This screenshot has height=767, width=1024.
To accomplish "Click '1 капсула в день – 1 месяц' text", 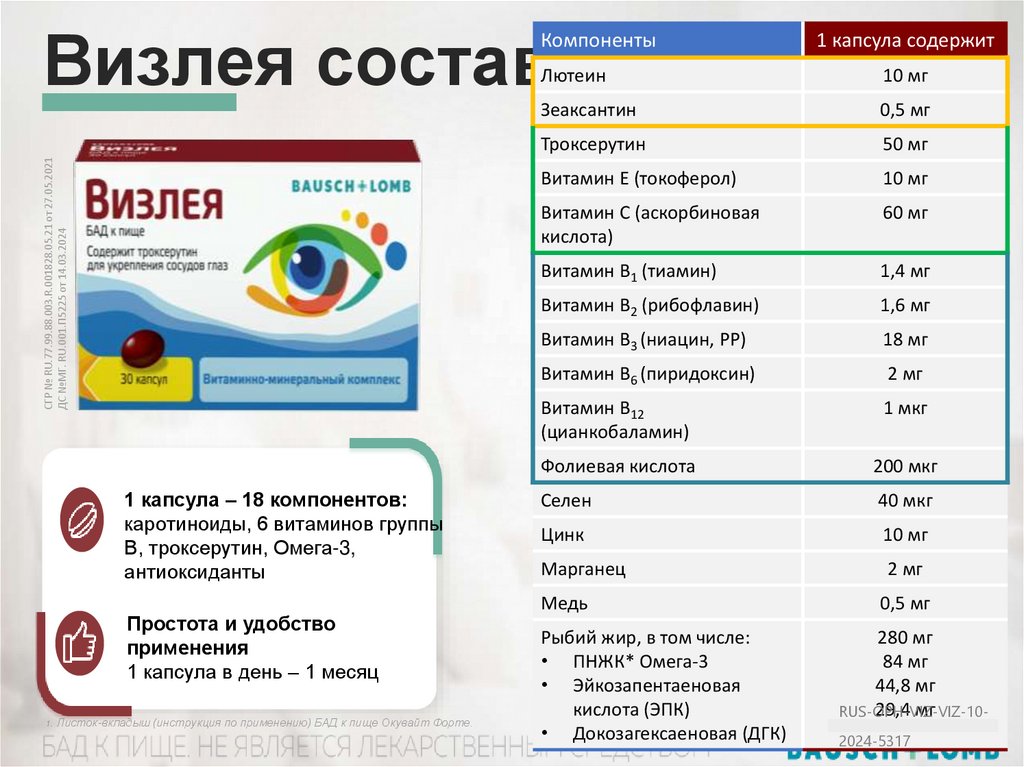I will pos(253,672).
